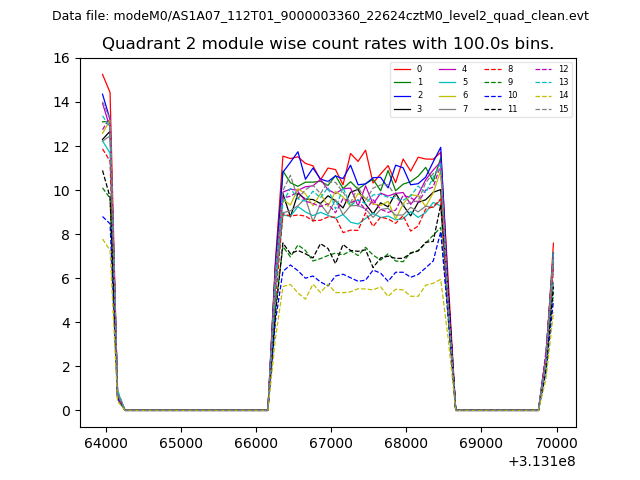Click the y-axis tick label 8
The height and width of the screenshot is (480, 640).
65,235
